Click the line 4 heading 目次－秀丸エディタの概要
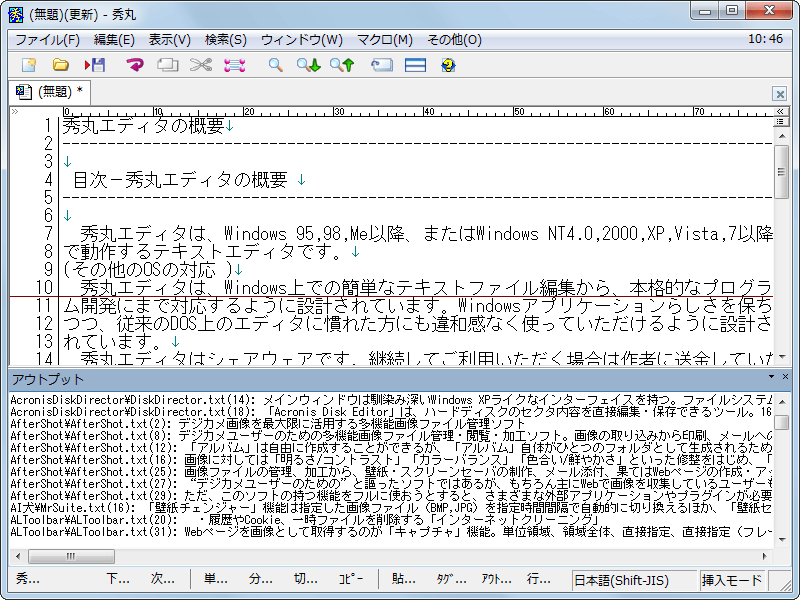 point(180,180)
